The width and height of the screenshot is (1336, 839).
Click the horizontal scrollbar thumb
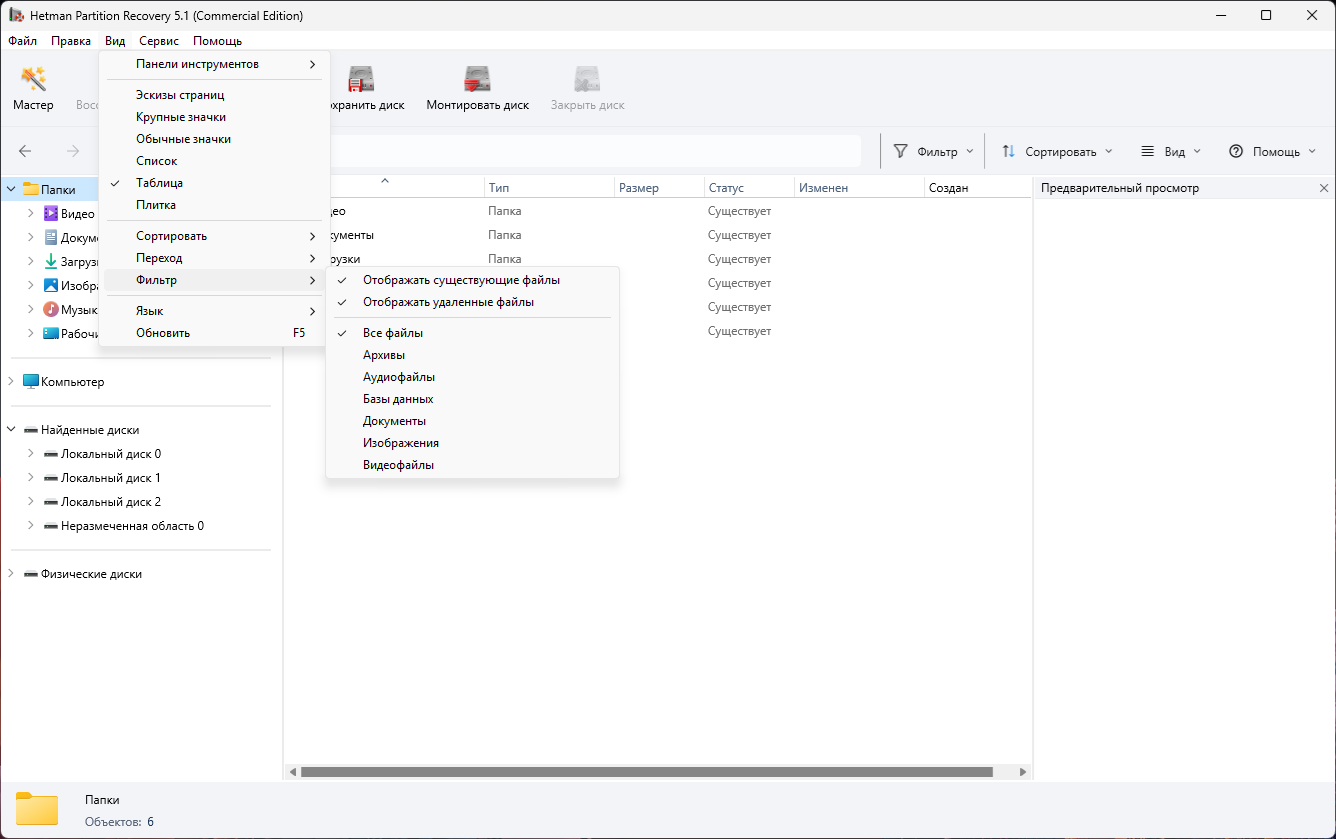[x=647, y=772]
